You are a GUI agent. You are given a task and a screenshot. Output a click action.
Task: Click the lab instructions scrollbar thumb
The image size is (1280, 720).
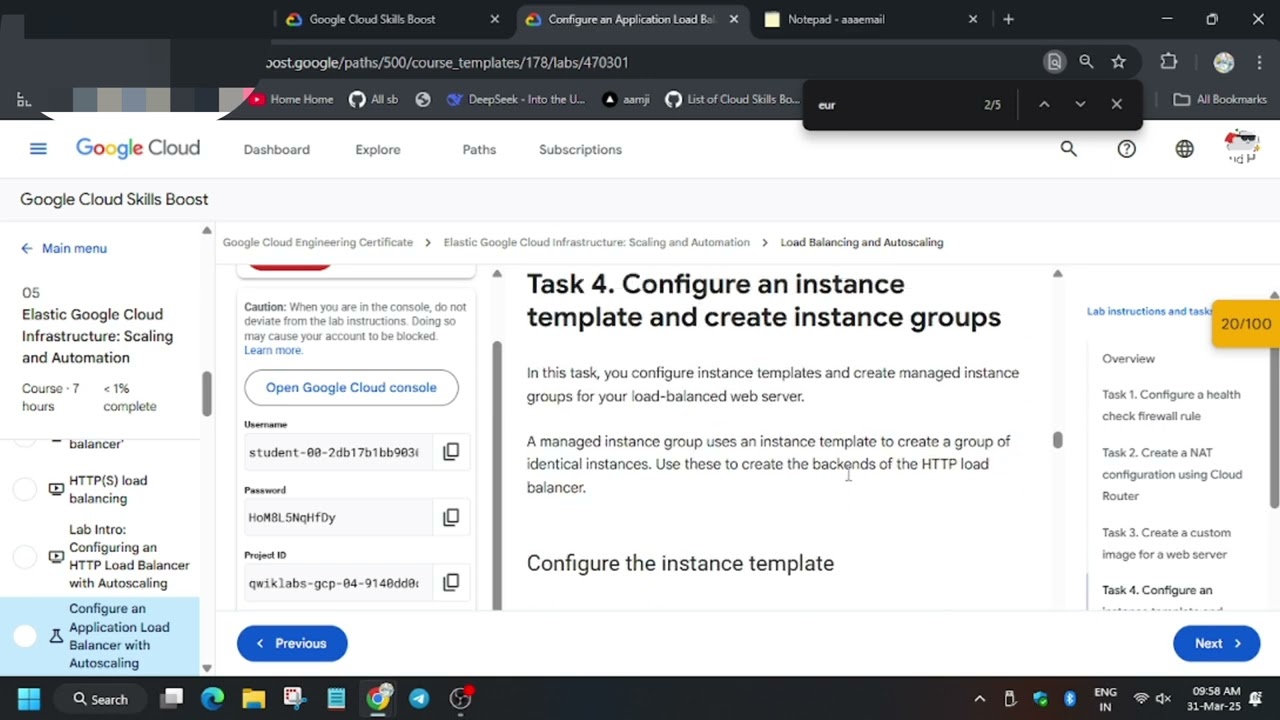tap(1057, 440)
